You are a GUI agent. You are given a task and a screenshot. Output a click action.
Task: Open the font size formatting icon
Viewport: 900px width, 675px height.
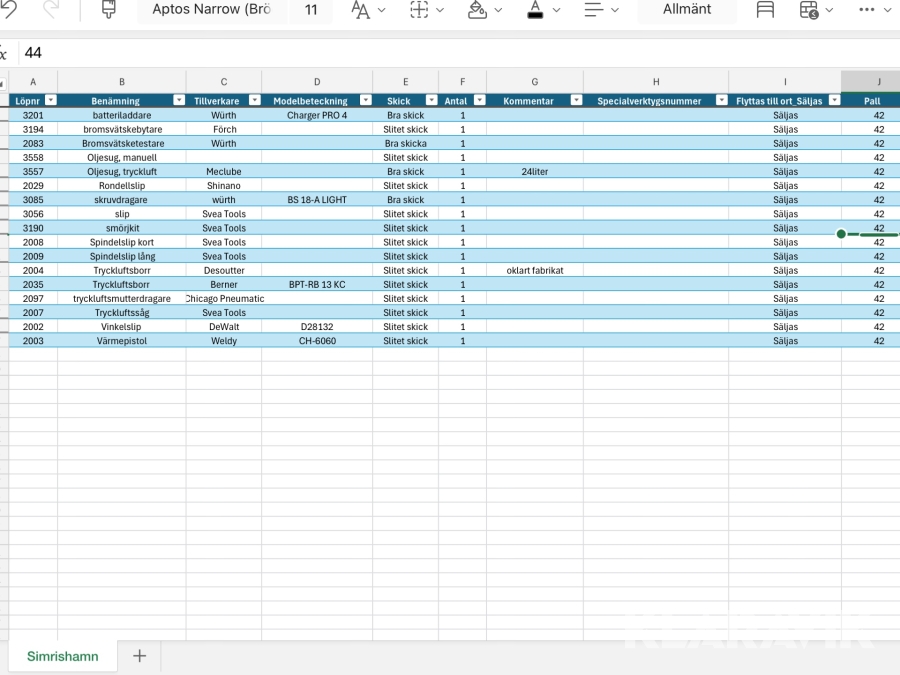(x=361, y=10)
